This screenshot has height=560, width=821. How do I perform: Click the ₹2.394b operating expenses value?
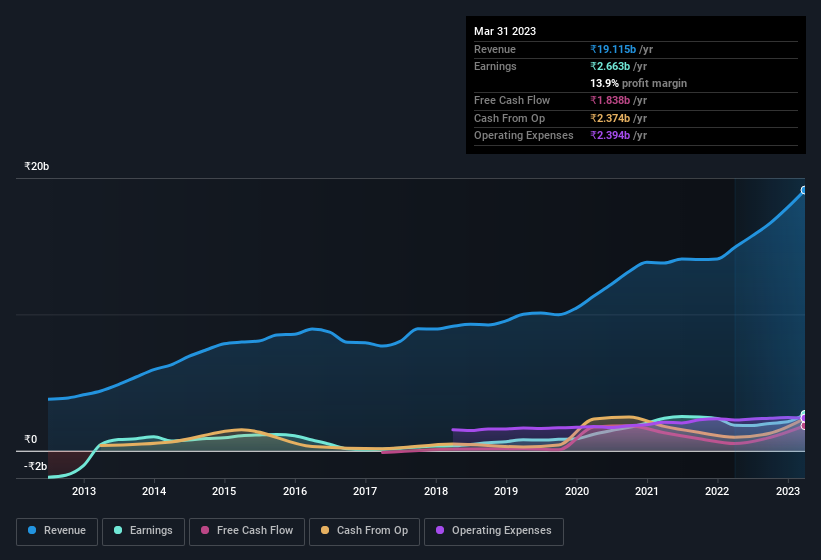point(610,136)
